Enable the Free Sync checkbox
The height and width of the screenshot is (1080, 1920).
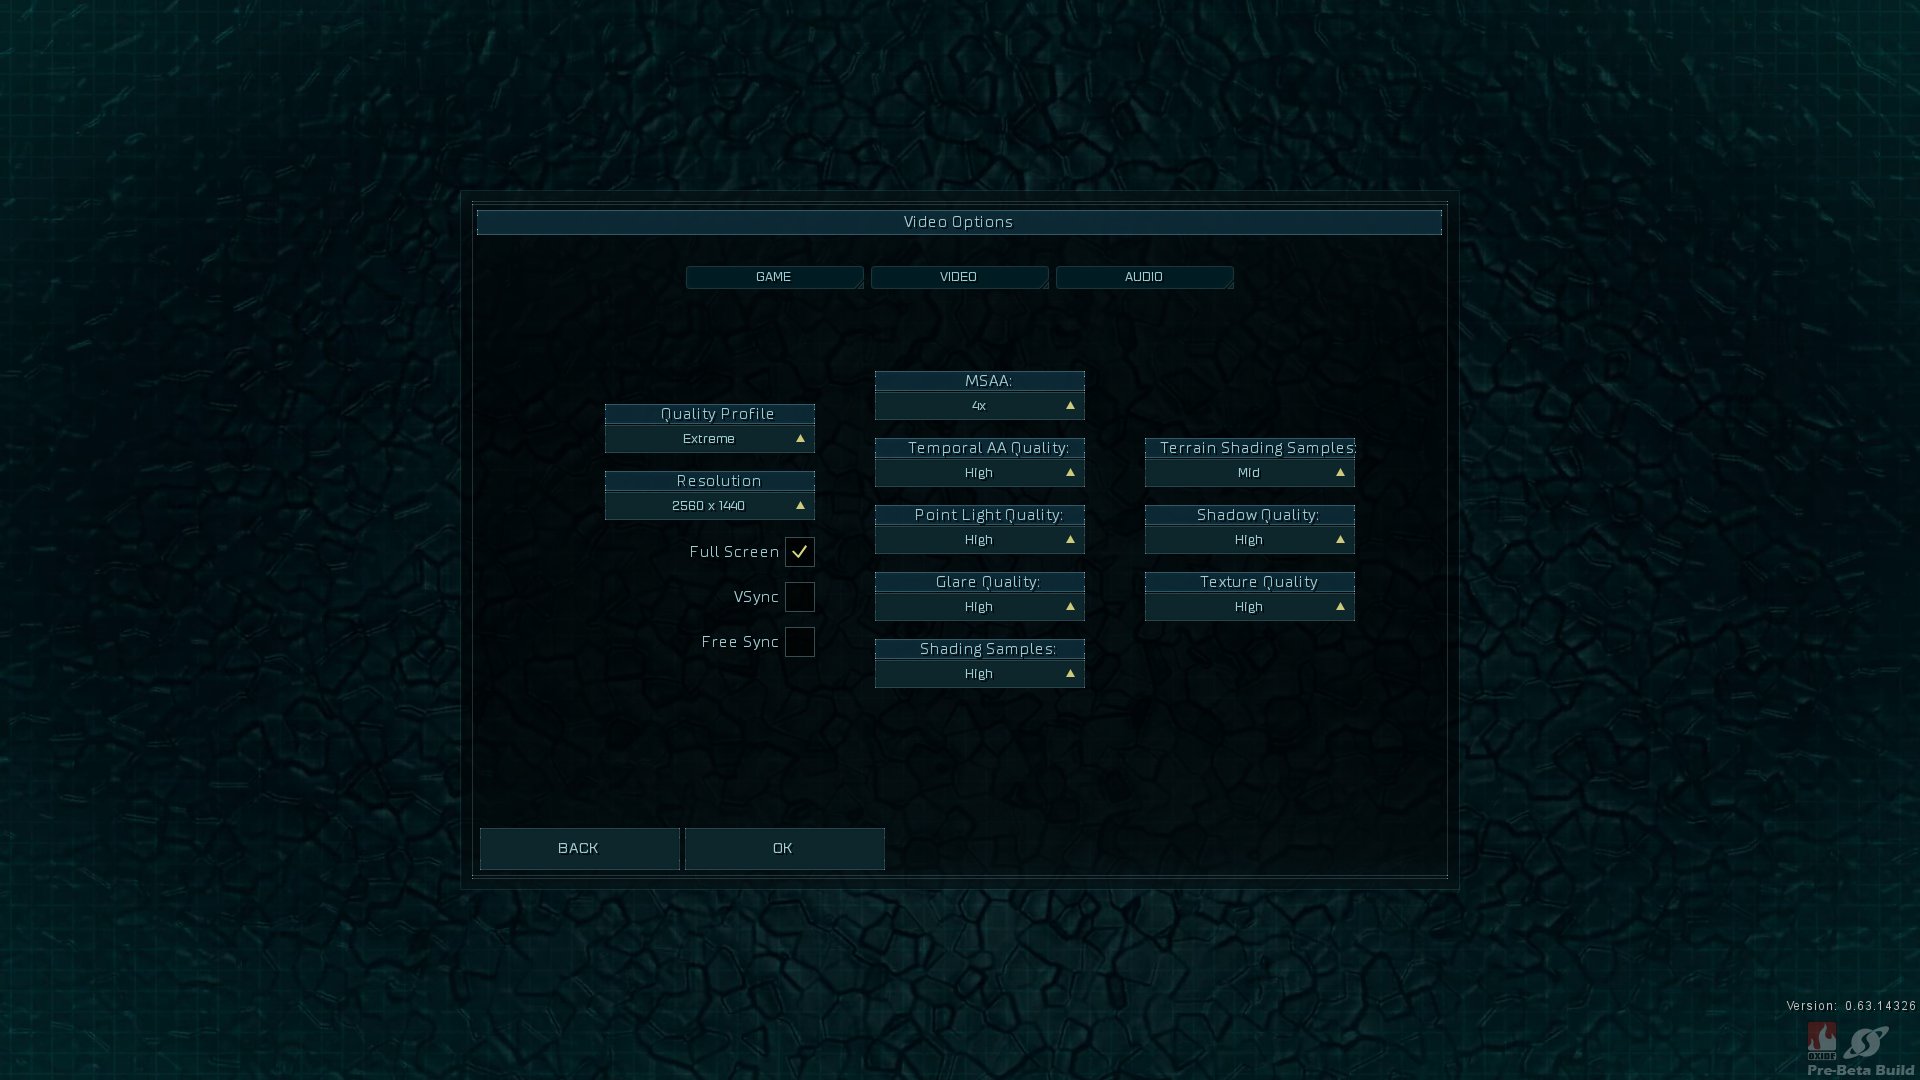tap(800, 642)
